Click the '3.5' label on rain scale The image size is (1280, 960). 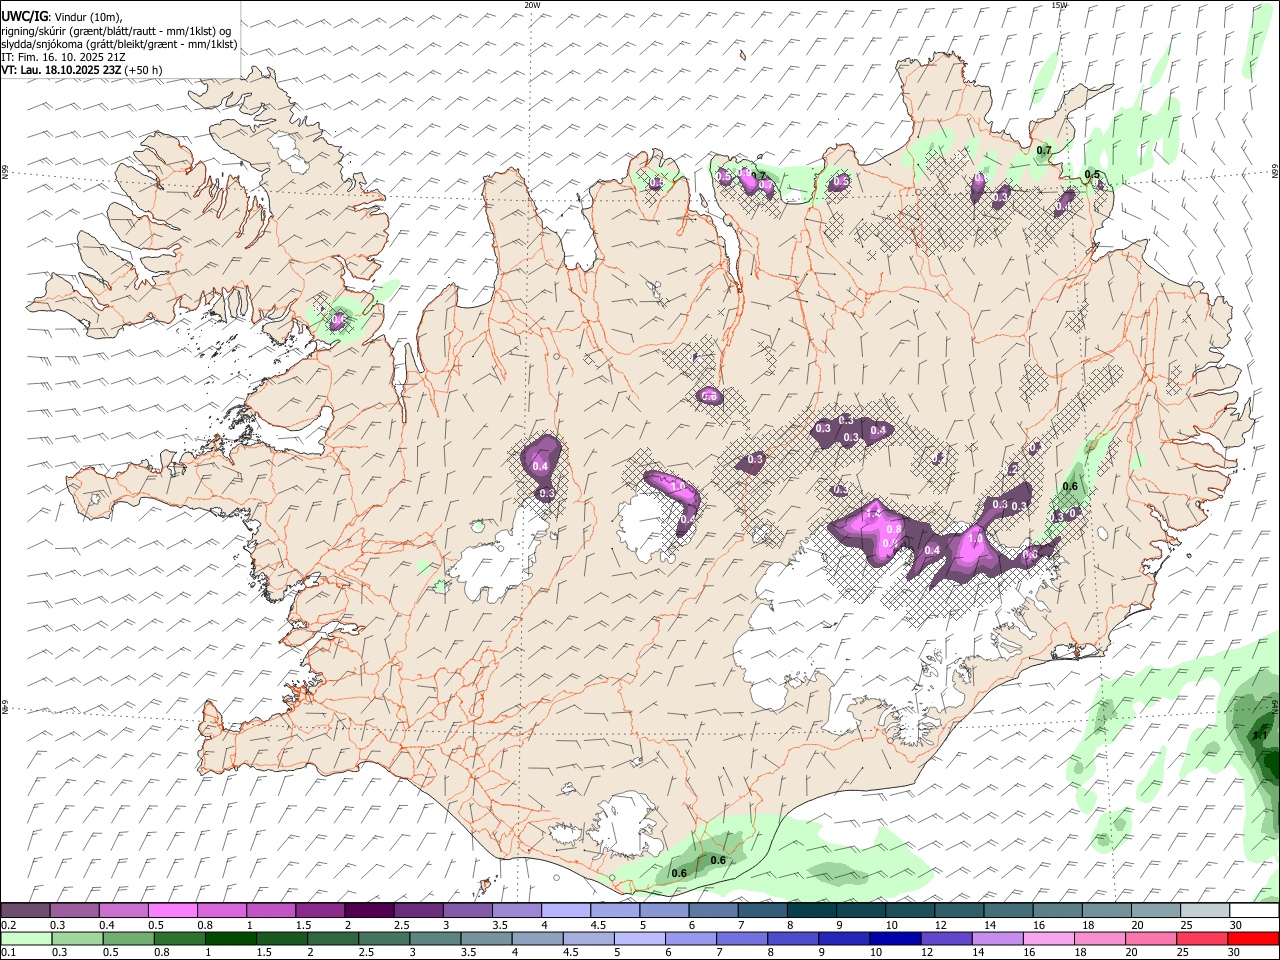(x=467, y=953)
